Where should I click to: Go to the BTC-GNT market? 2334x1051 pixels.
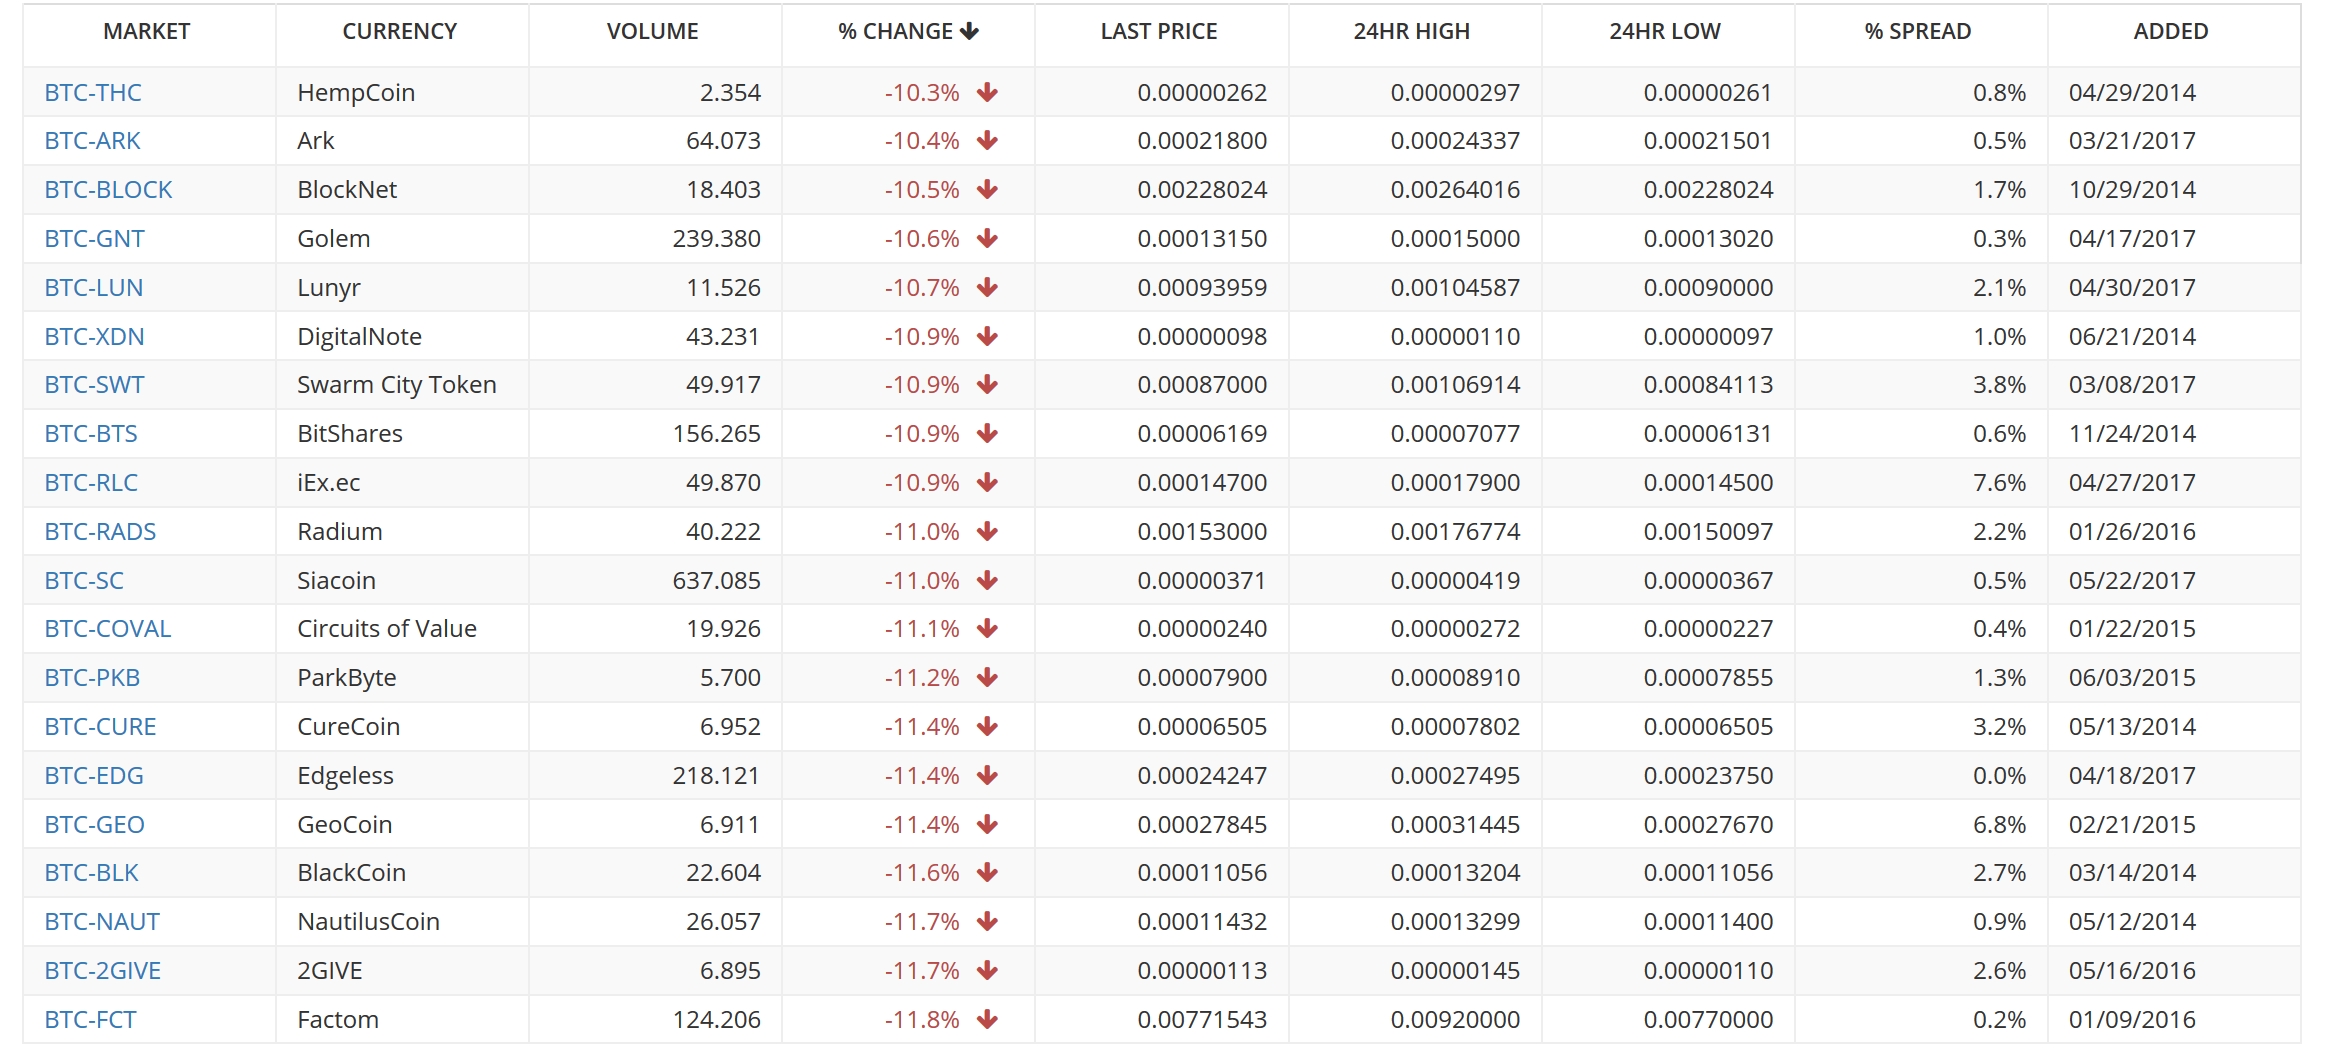coord(94,238)
